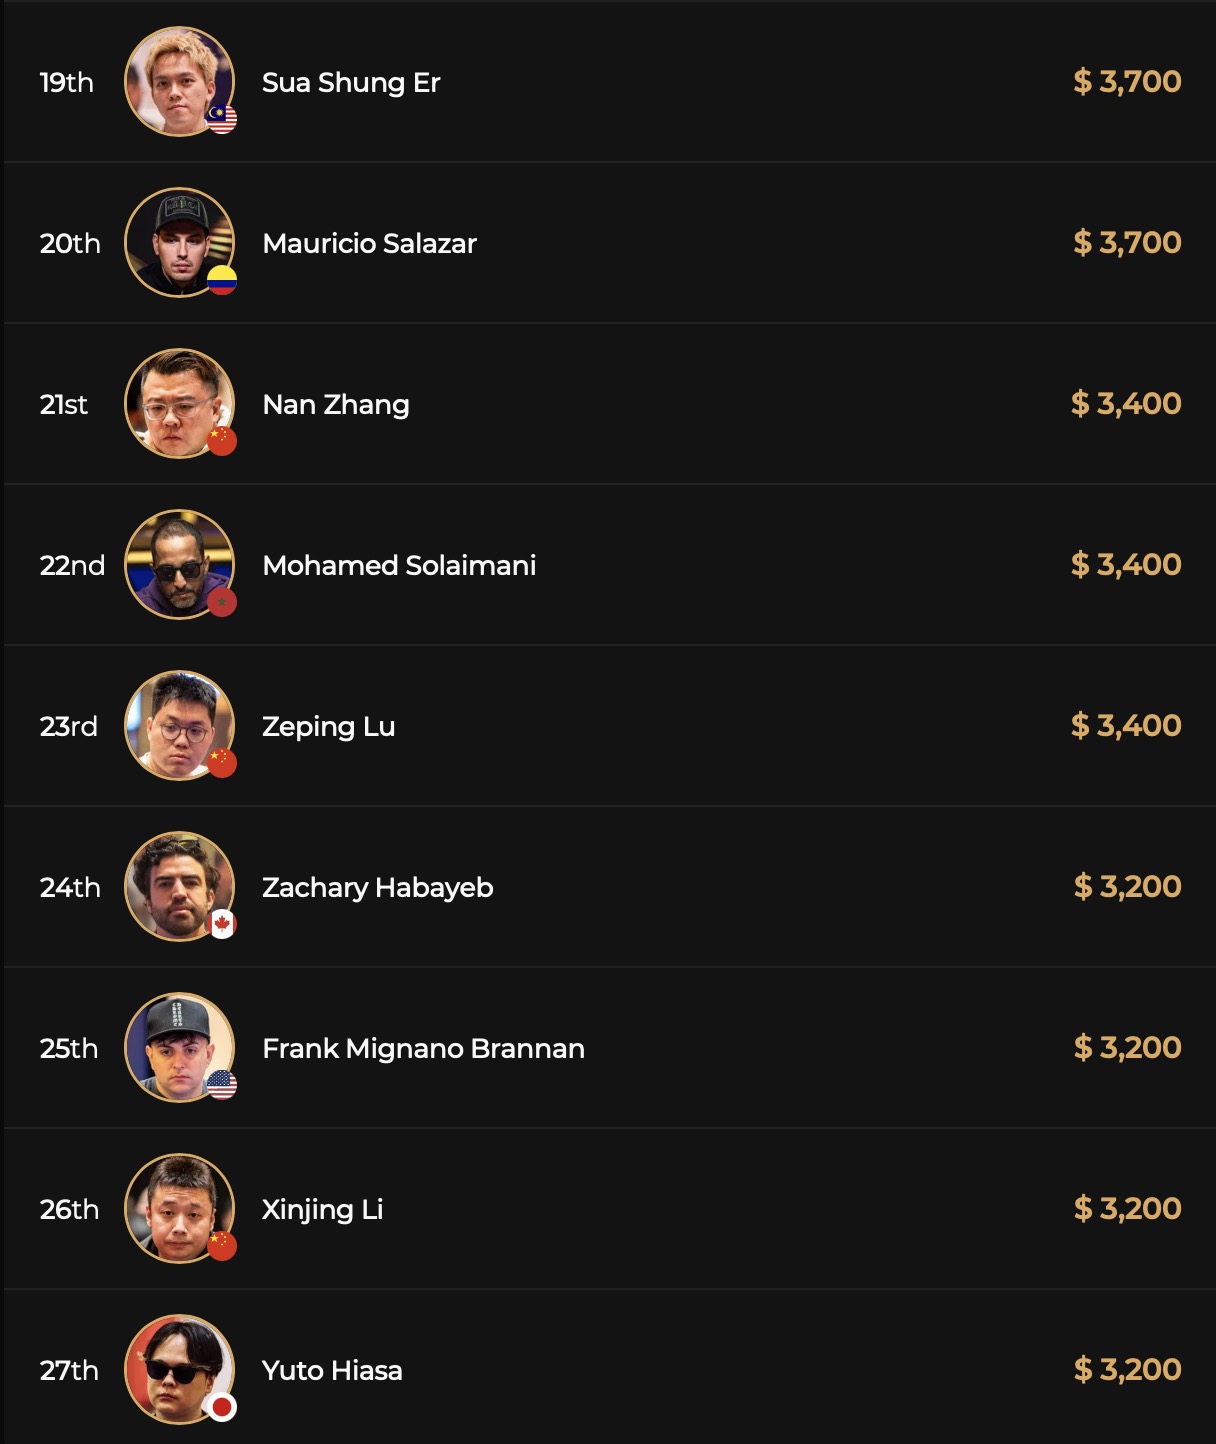The height and width of the screenshot is (1444, 1216).
Task: Click the China flag badge on Xinjing Li
Action: [x=222, y=1246]
